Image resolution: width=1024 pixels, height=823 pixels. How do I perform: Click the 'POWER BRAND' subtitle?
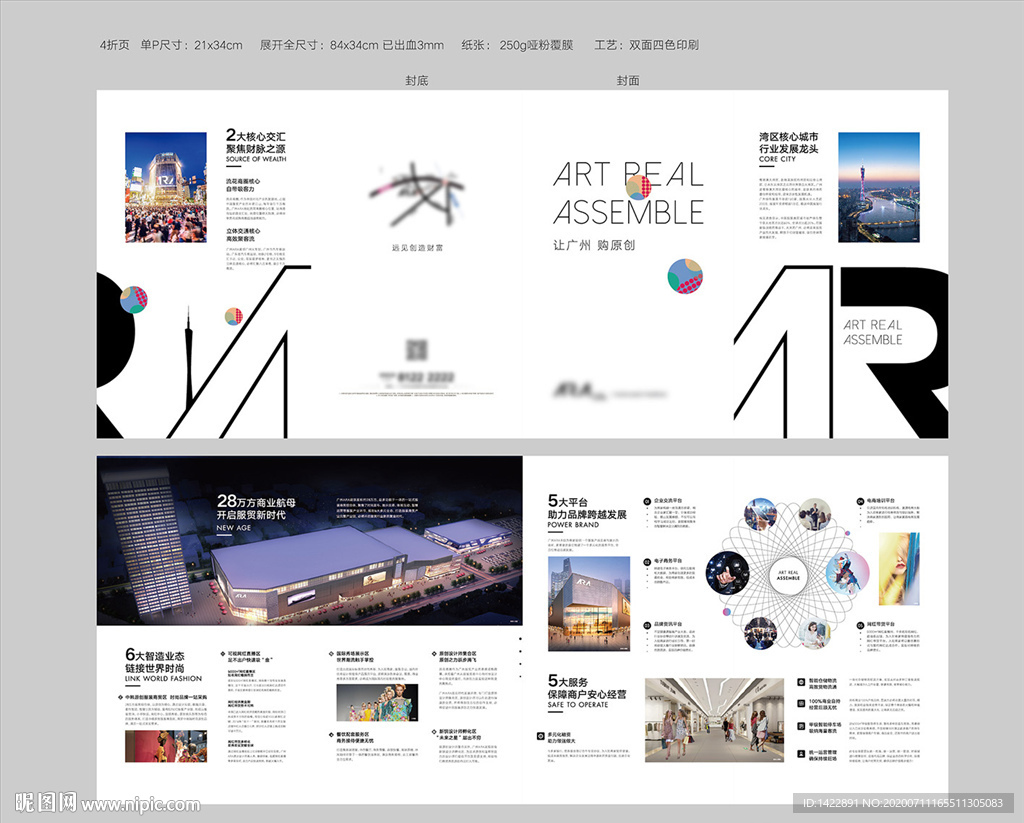point(573,524)
